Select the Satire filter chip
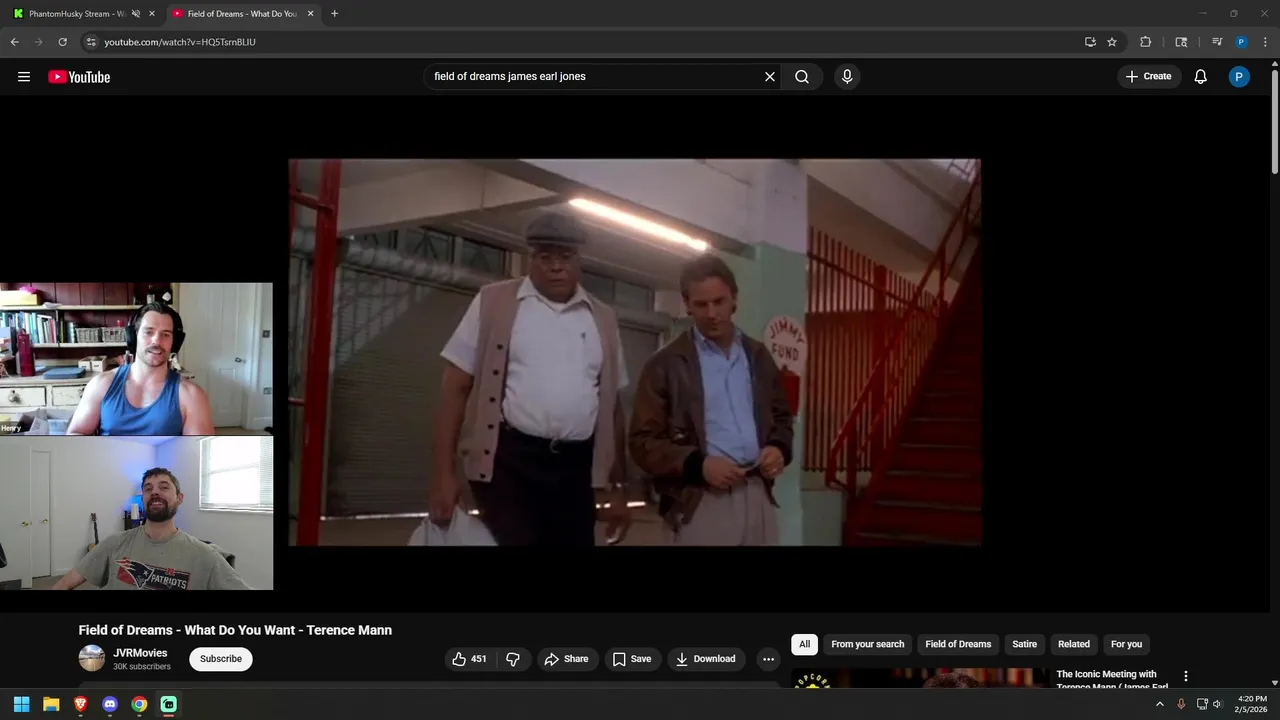Screen dimensions: 1280x720 click(1024, 644)
